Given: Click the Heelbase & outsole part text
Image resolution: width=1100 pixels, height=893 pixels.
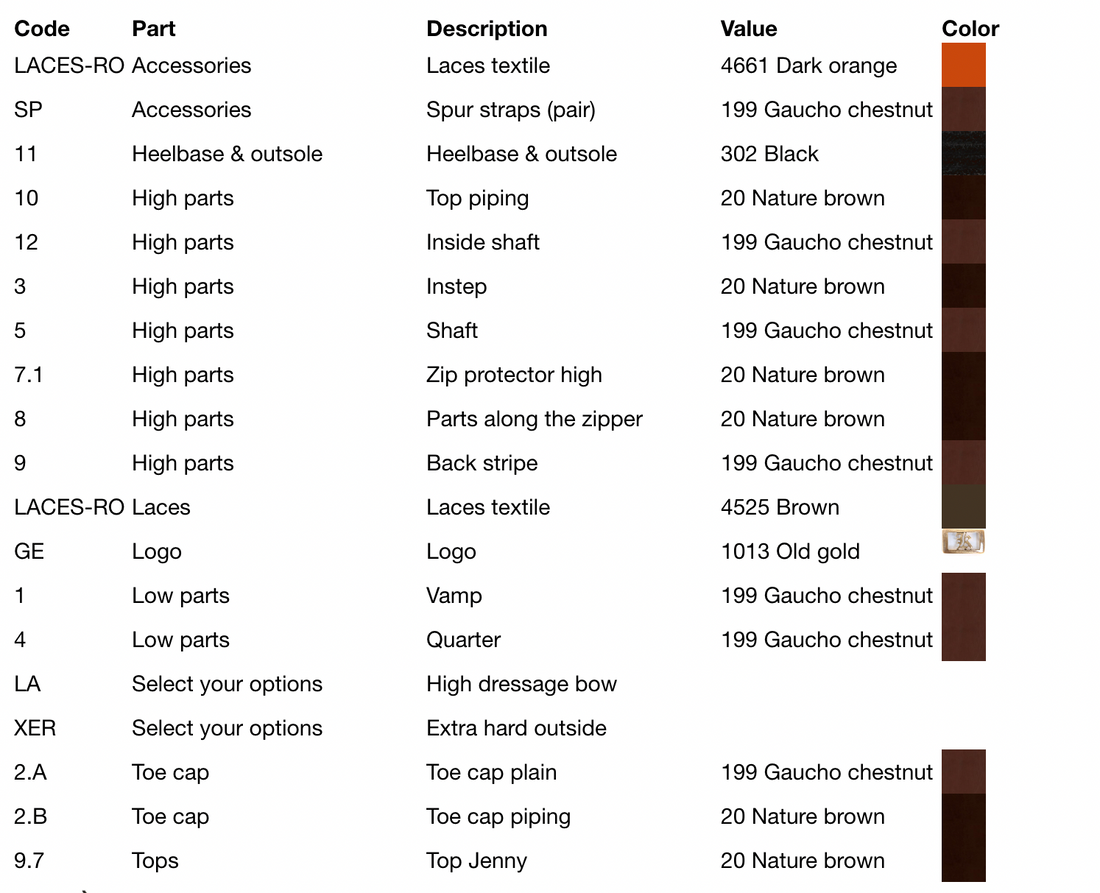Looking at the screenshot, I should coord(227,154).
